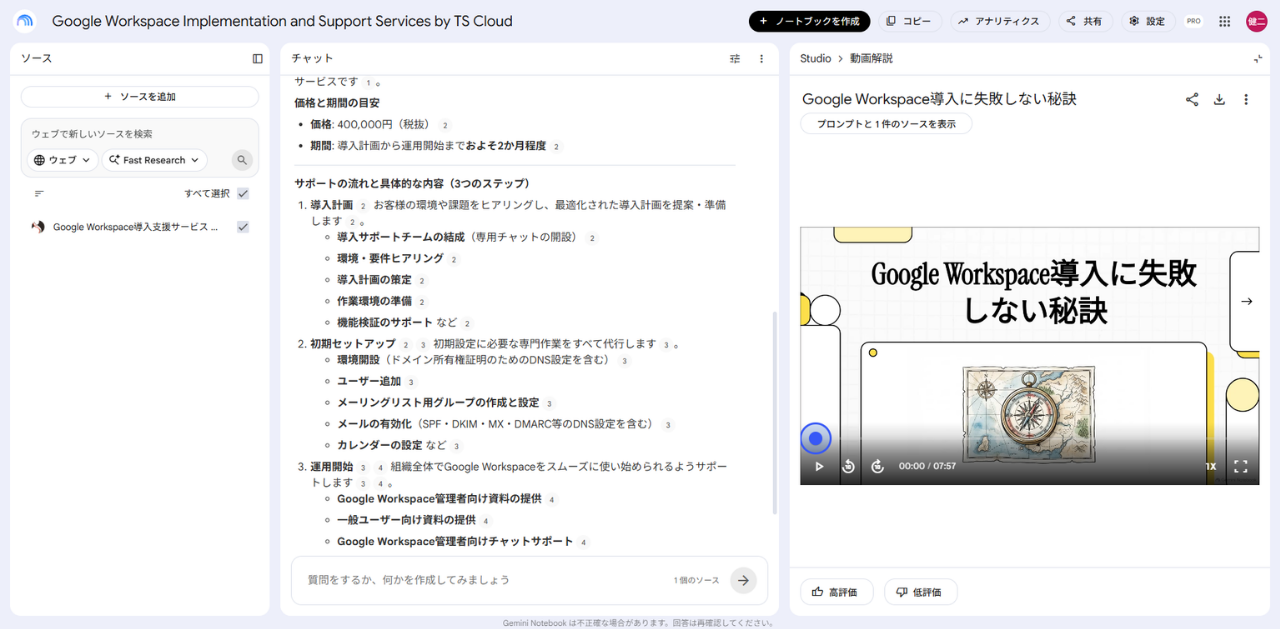This screenshot has height=630, width=1280.
Task: Click the NotebookLM logo icon
Action: click(x=24, y=21)
